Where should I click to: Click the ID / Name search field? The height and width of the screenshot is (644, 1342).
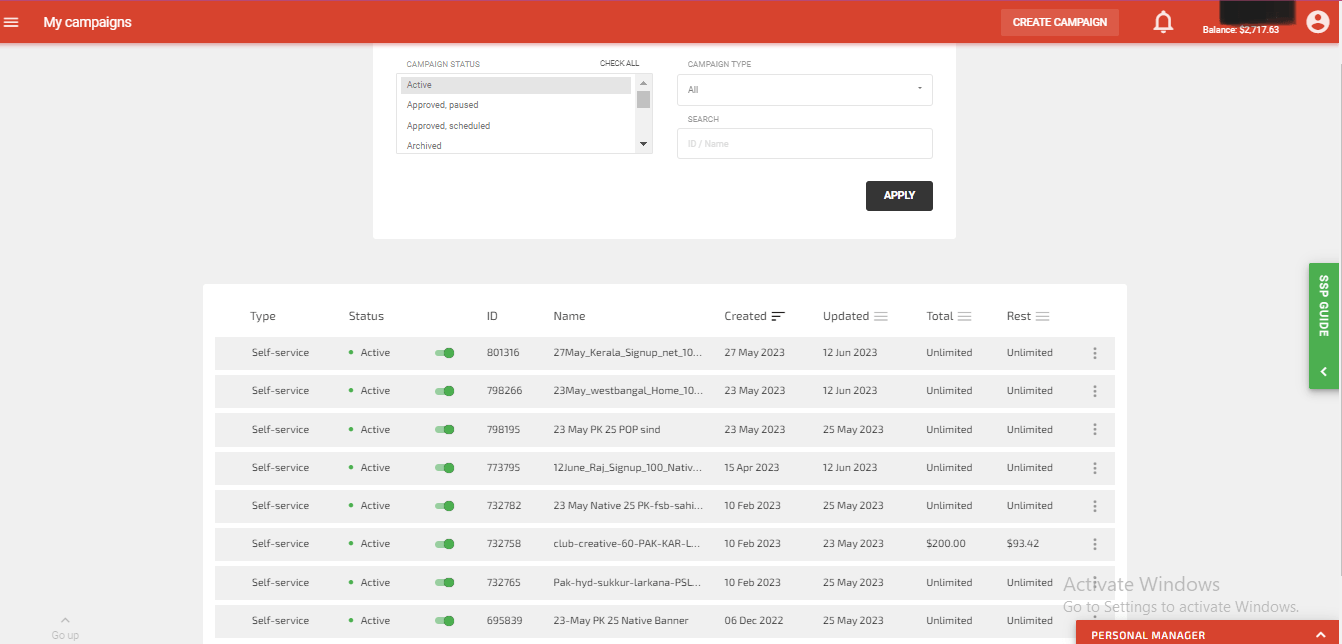pos(805,144)
